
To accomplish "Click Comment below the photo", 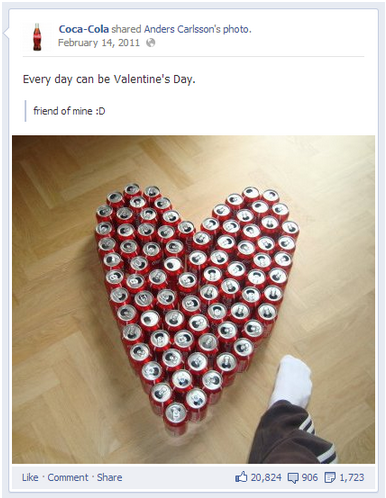I will pyautogui.click(x=68, y=477).
